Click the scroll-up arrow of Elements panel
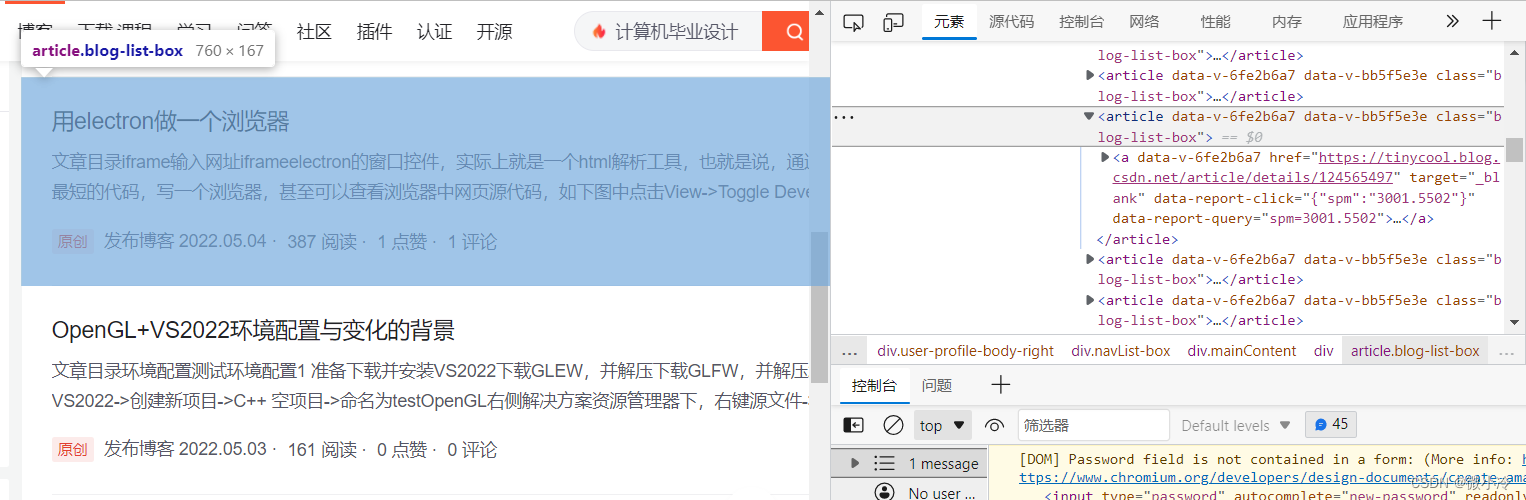 [x=1515, y=53]
